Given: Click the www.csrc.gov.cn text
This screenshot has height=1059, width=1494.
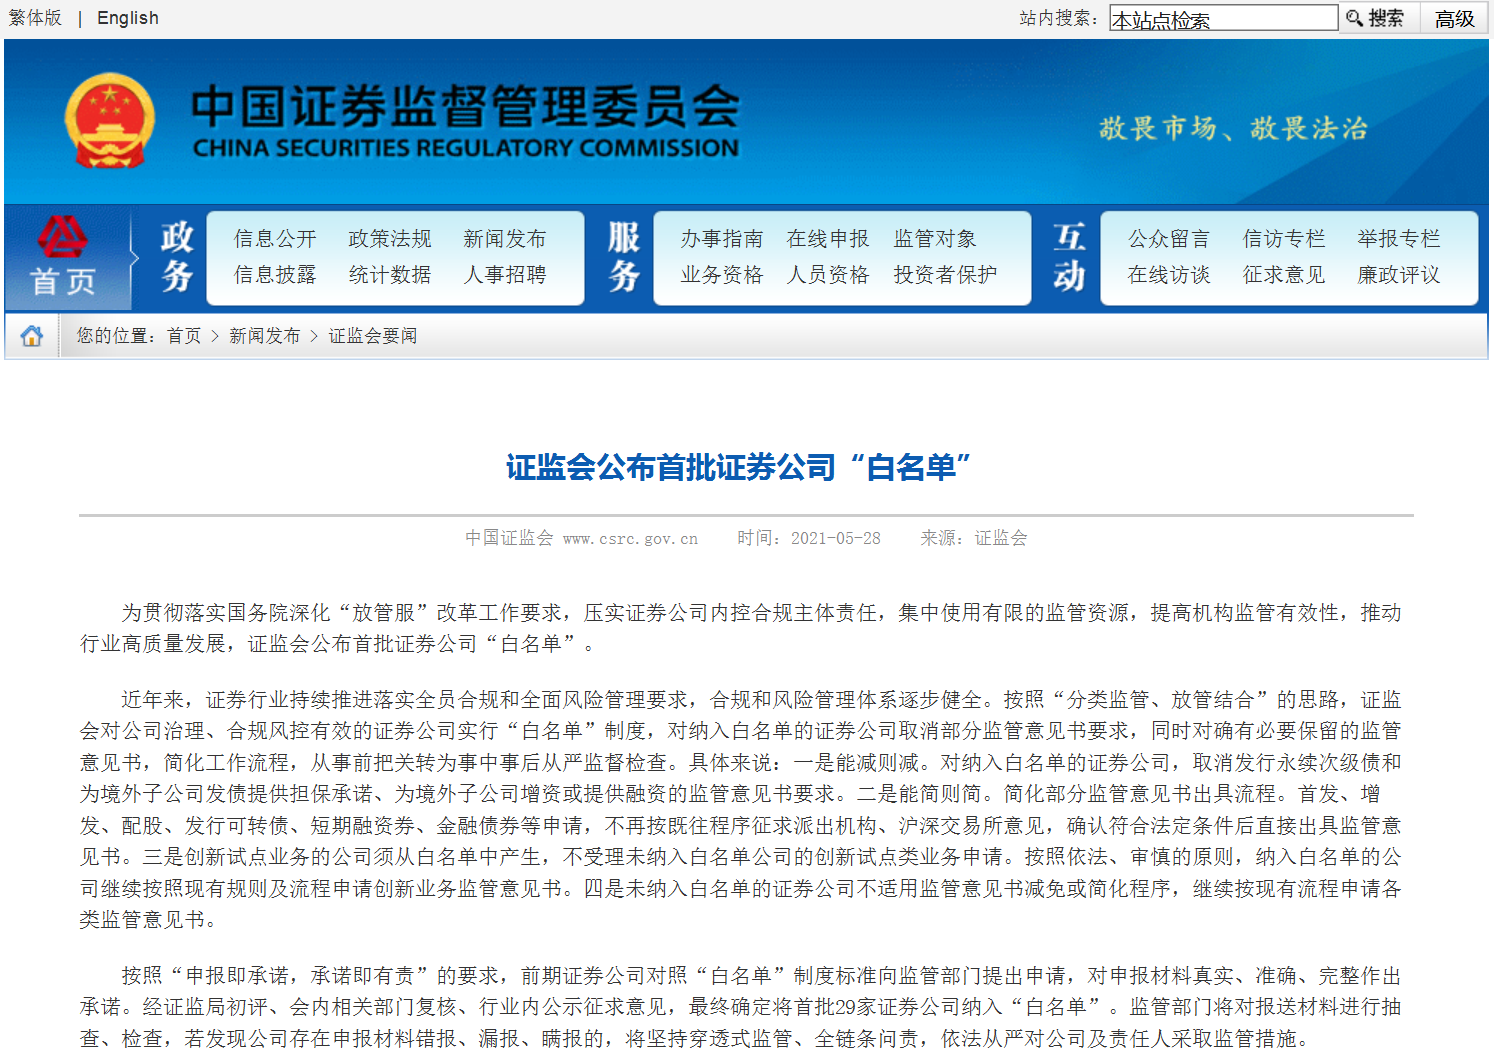Looking at the screenshot, I should (x=630, y=538).
